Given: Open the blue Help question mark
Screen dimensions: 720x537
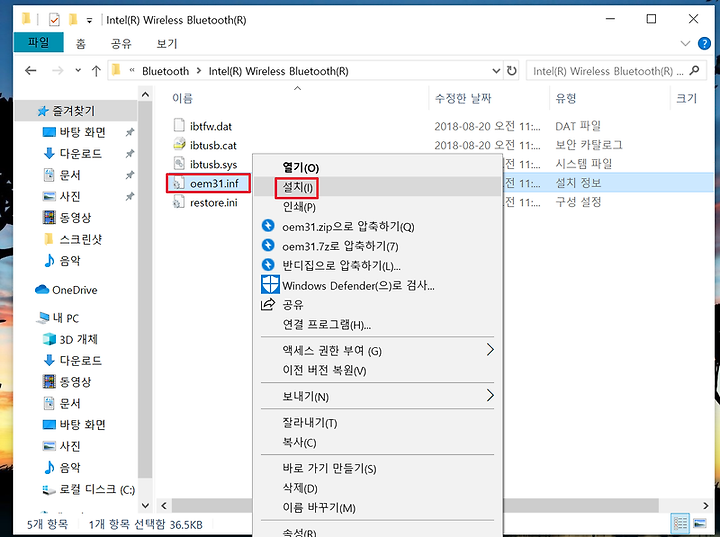Looking at the screenshot, I should [x=704, y=44].
